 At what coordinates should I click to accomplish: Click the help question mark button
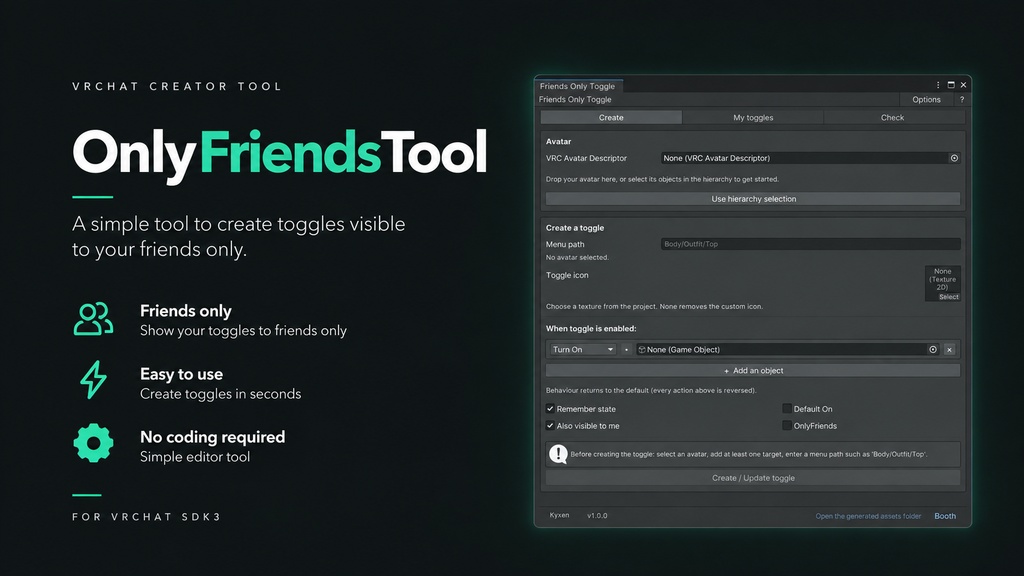(x=962, y=99)
